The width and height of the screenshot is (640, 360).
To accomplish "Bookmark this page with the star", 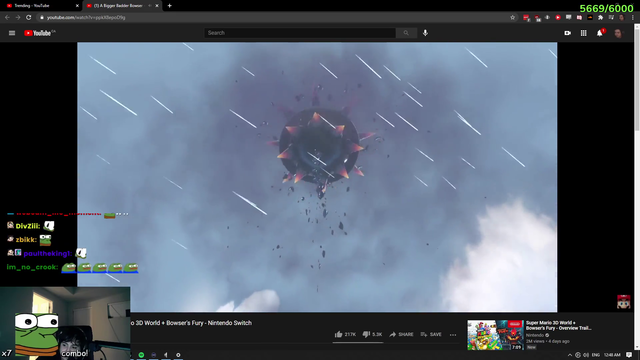I will [513, 18].
